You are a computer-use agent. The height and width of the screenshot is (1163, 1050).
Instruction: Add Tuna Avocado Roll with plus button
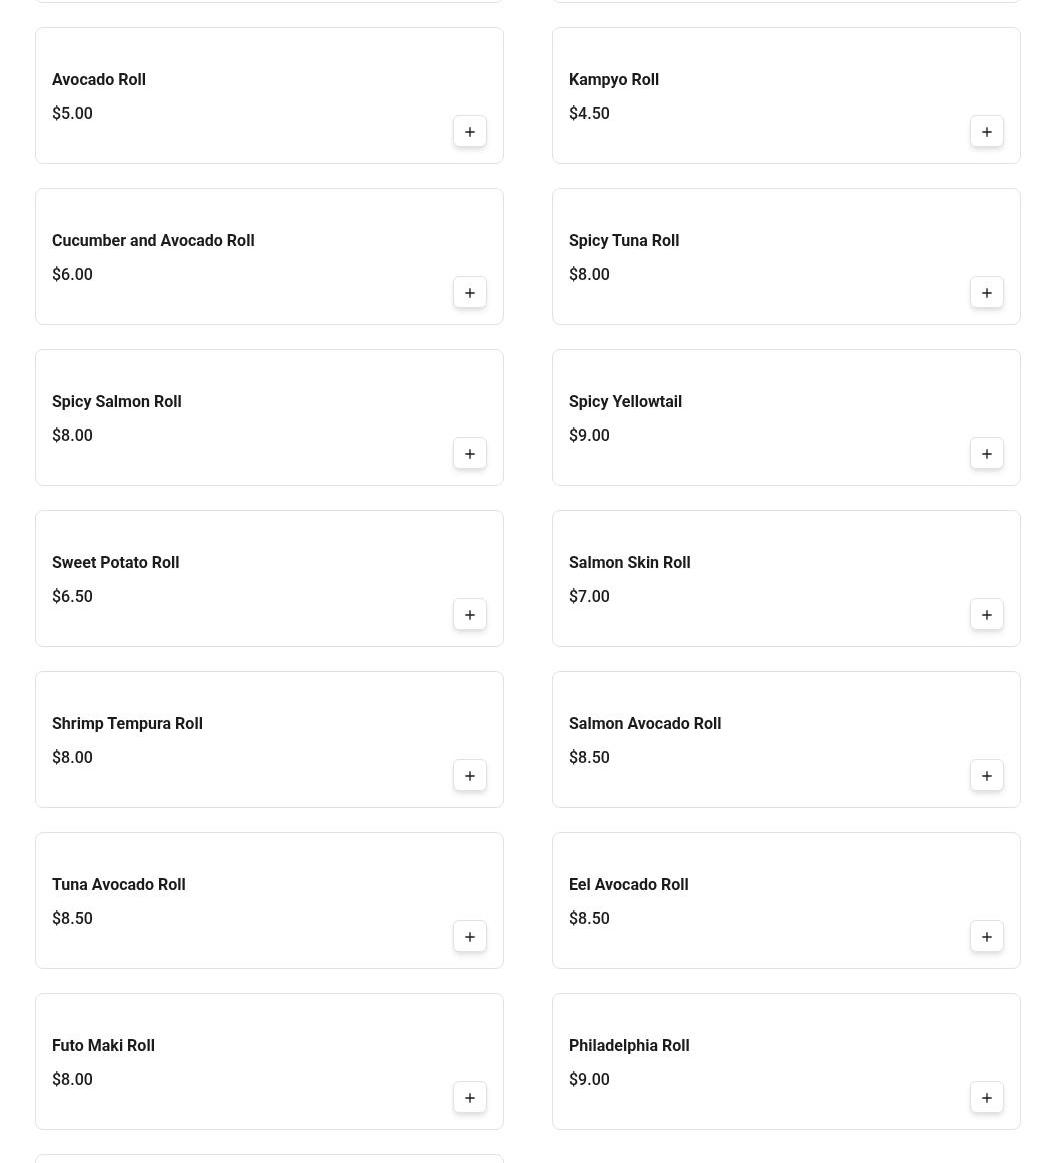tap(470, 937)
